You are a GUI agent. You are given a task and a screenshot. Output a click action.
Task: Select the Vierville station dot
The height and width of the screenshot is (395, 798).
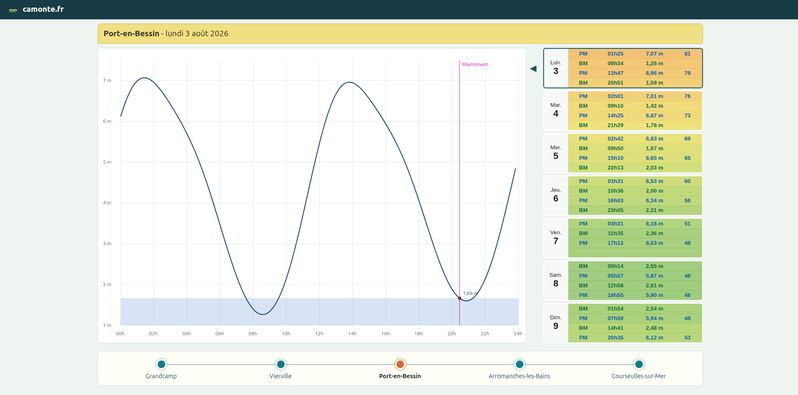coord(280,364)
